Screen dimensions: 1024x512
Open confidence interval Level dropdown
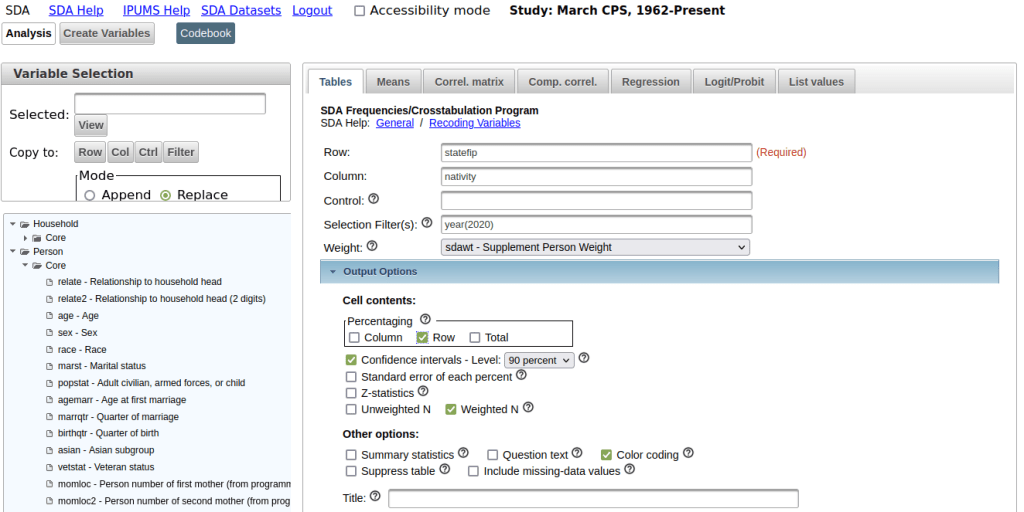pos(539,360)
